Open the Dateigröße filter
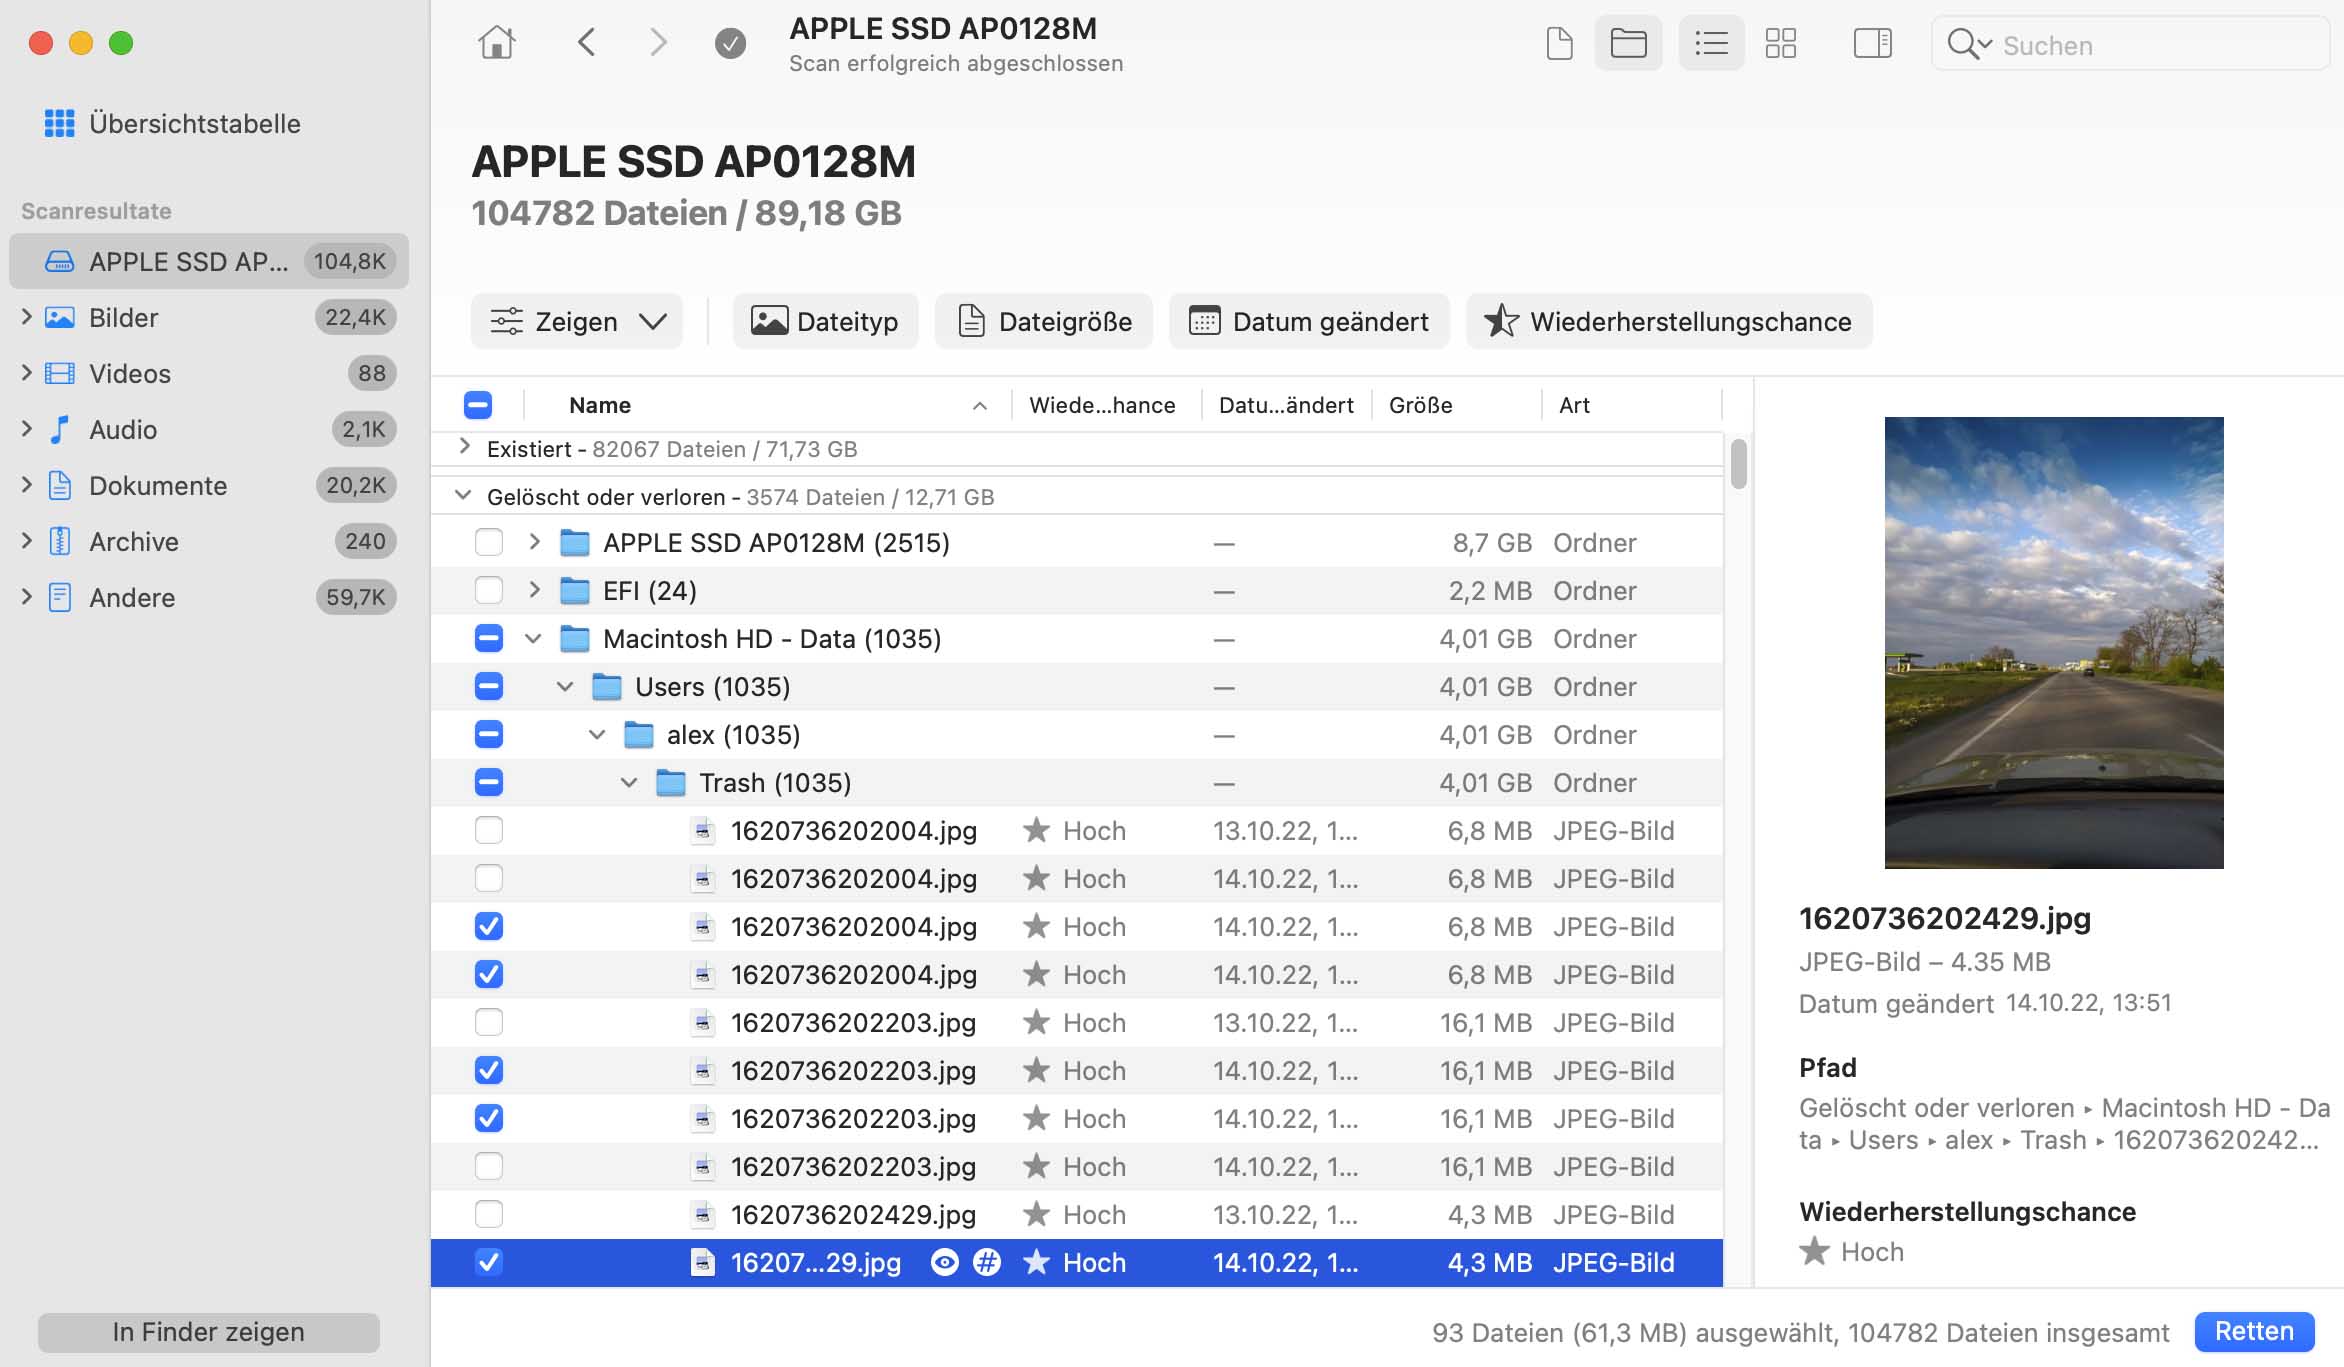 1044,321
